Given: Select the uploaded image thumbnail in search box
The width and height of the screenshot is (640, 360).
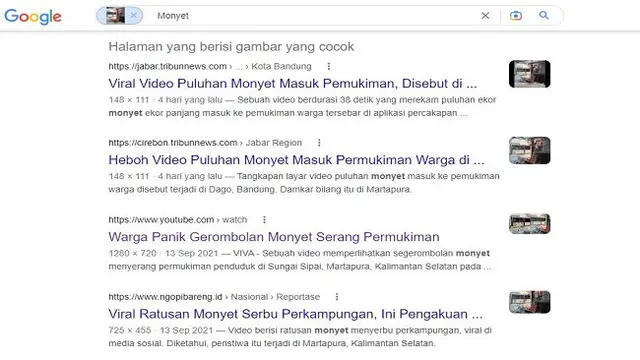Looking at the screenshot, I should pyautogui.click(x=116, y=16).
